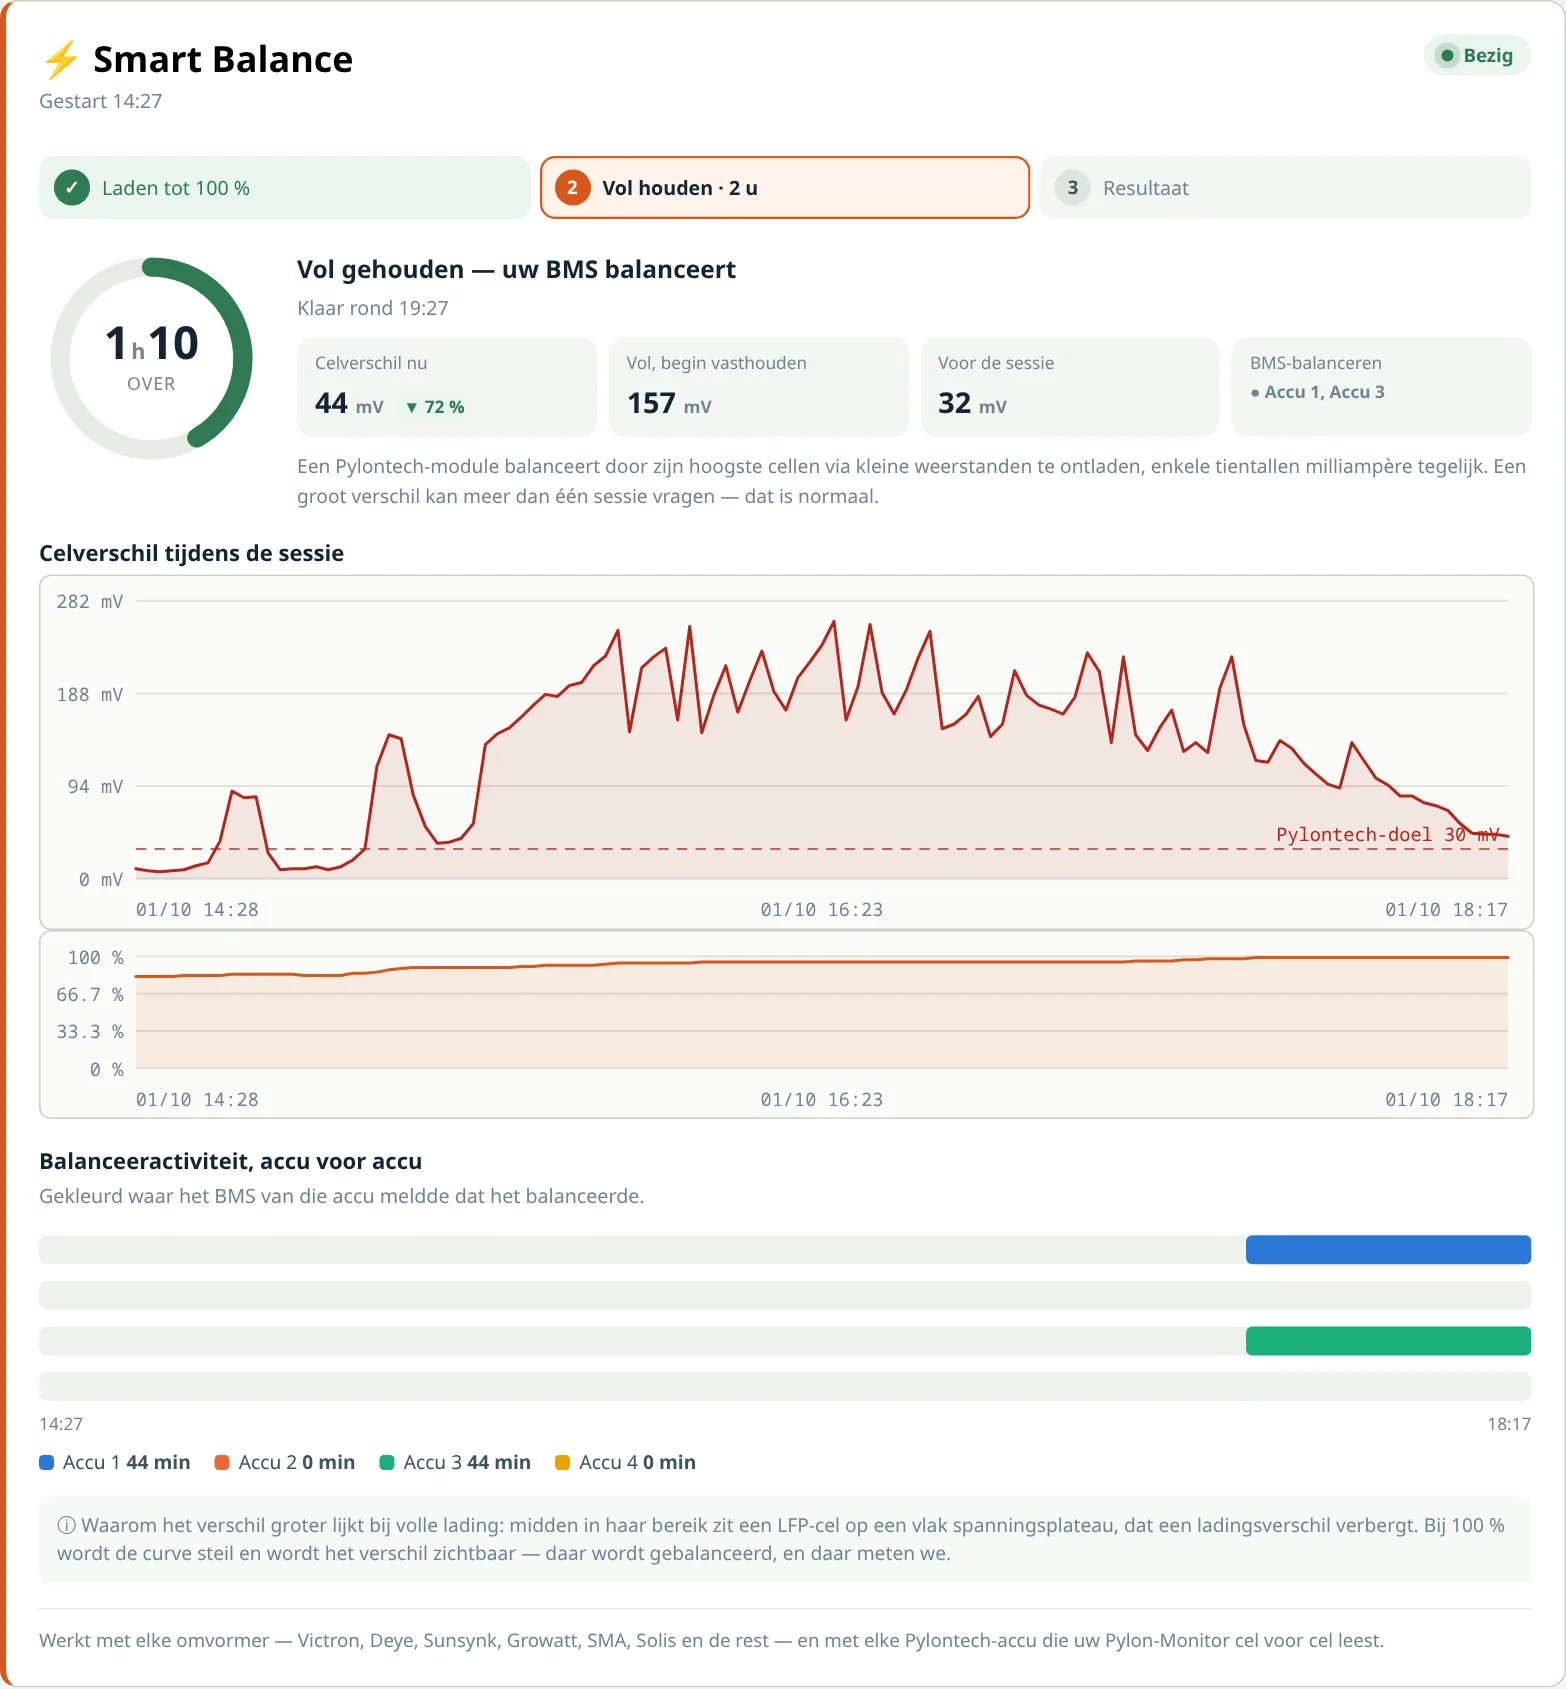This screenshot has width=1566, height=1689.
Task: Click the Voor de sessie 32 mV card
Action: (x=1070, y=387)
